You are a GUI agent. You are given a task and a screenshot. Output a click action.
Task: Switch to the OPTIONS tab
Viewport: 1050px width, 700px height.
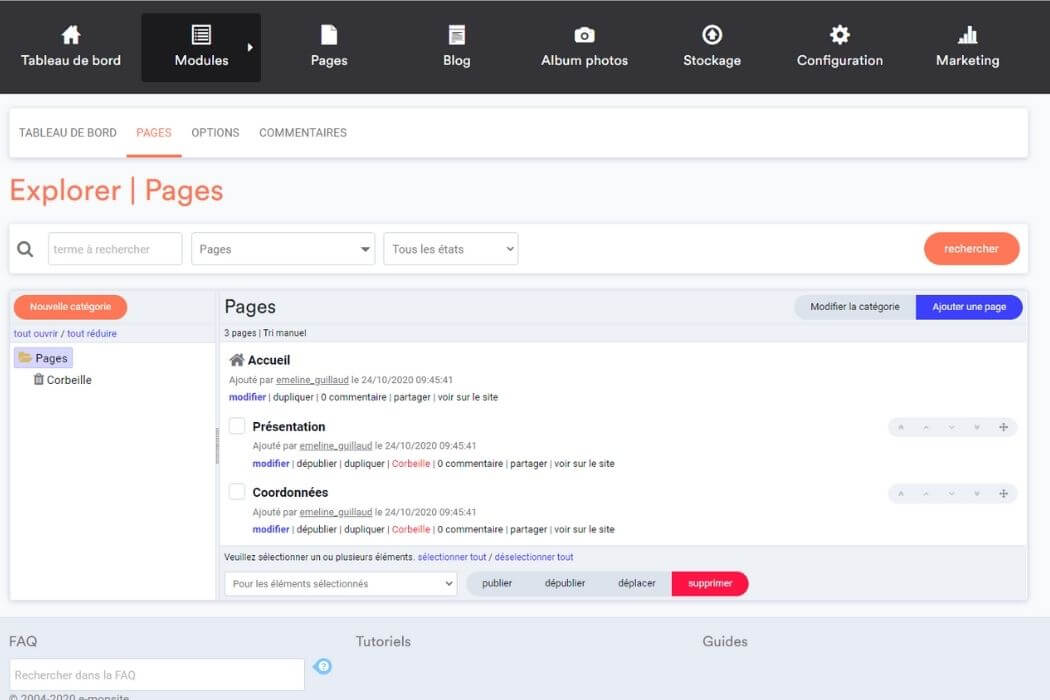214,132
